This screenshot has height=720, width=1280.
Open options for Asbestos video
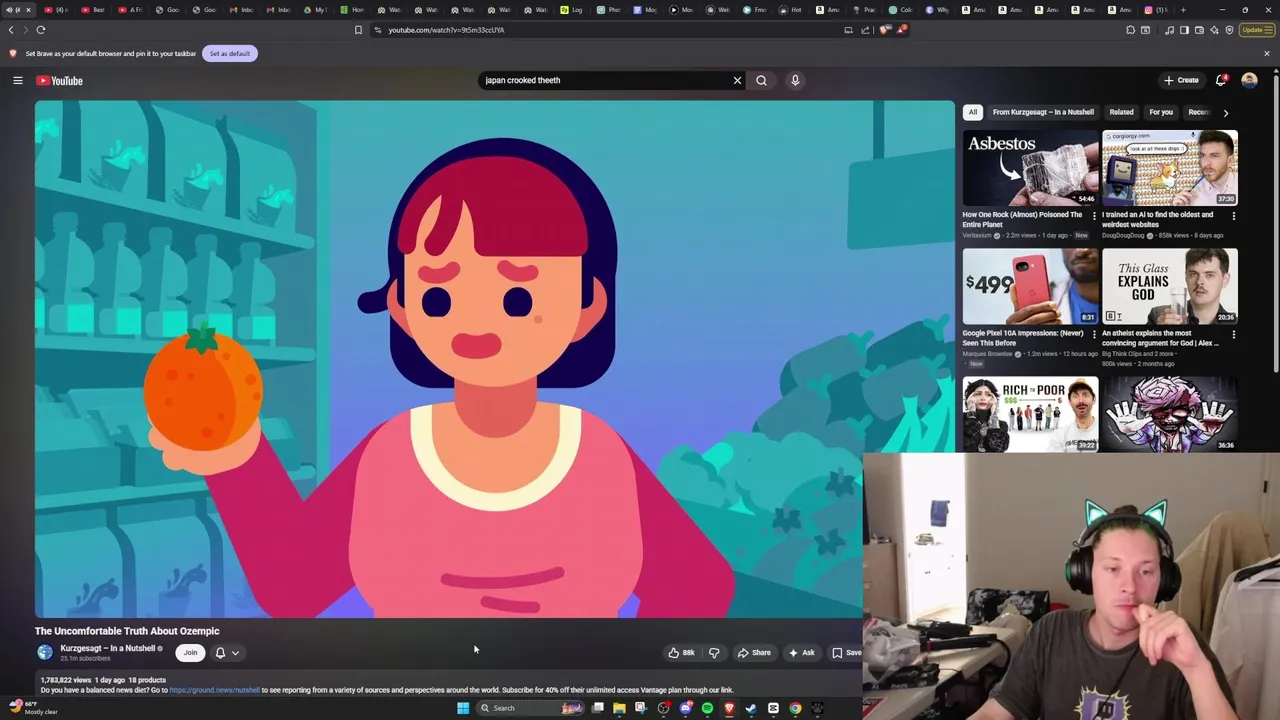pyautogui.click(x=1093, y=215)
